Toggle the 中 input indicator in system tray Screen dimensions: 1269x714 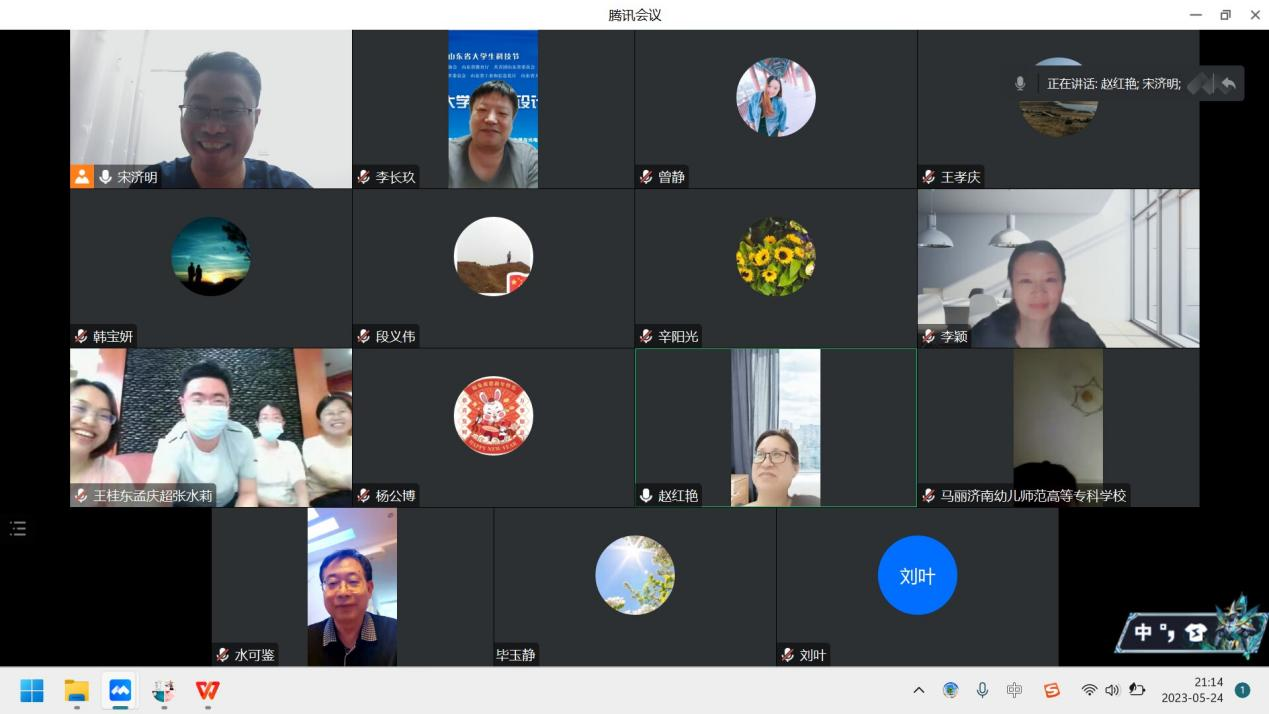click(1015, 690)
